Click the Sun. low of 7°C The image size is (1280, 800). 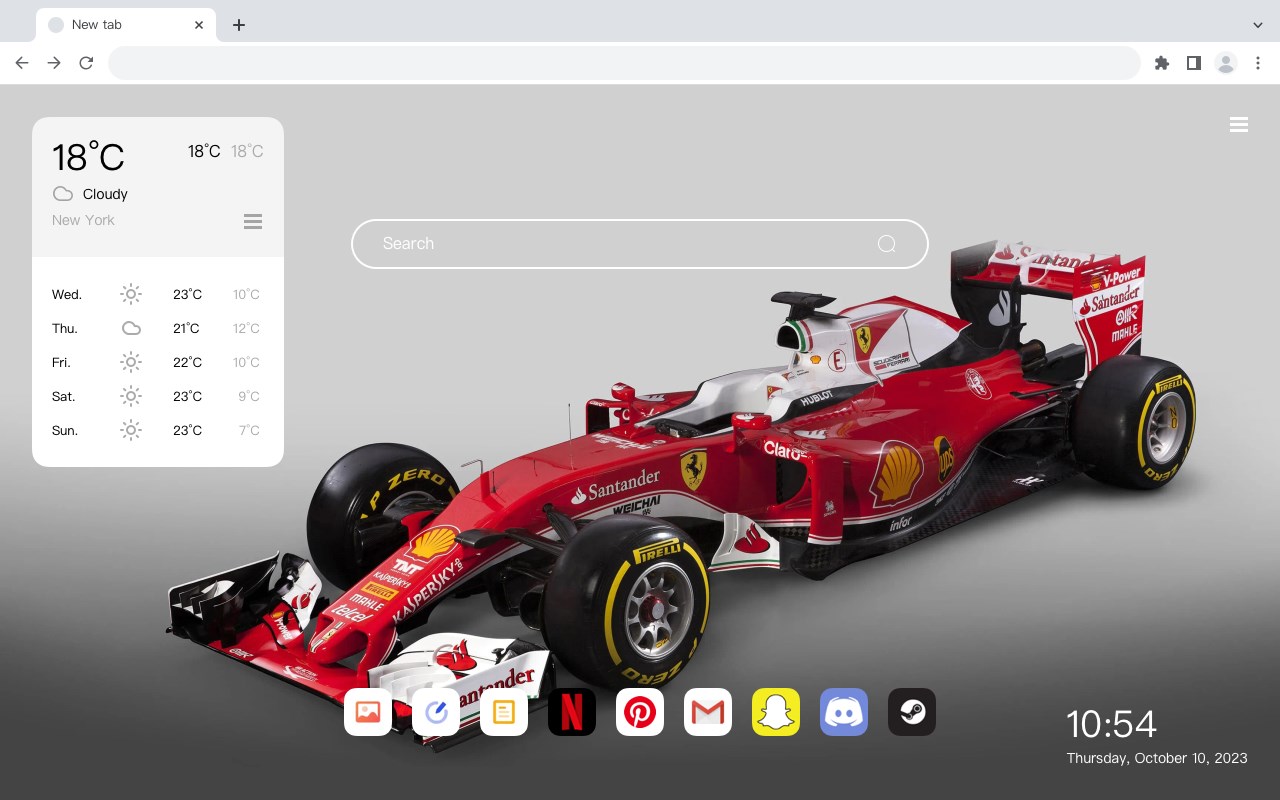249,430
